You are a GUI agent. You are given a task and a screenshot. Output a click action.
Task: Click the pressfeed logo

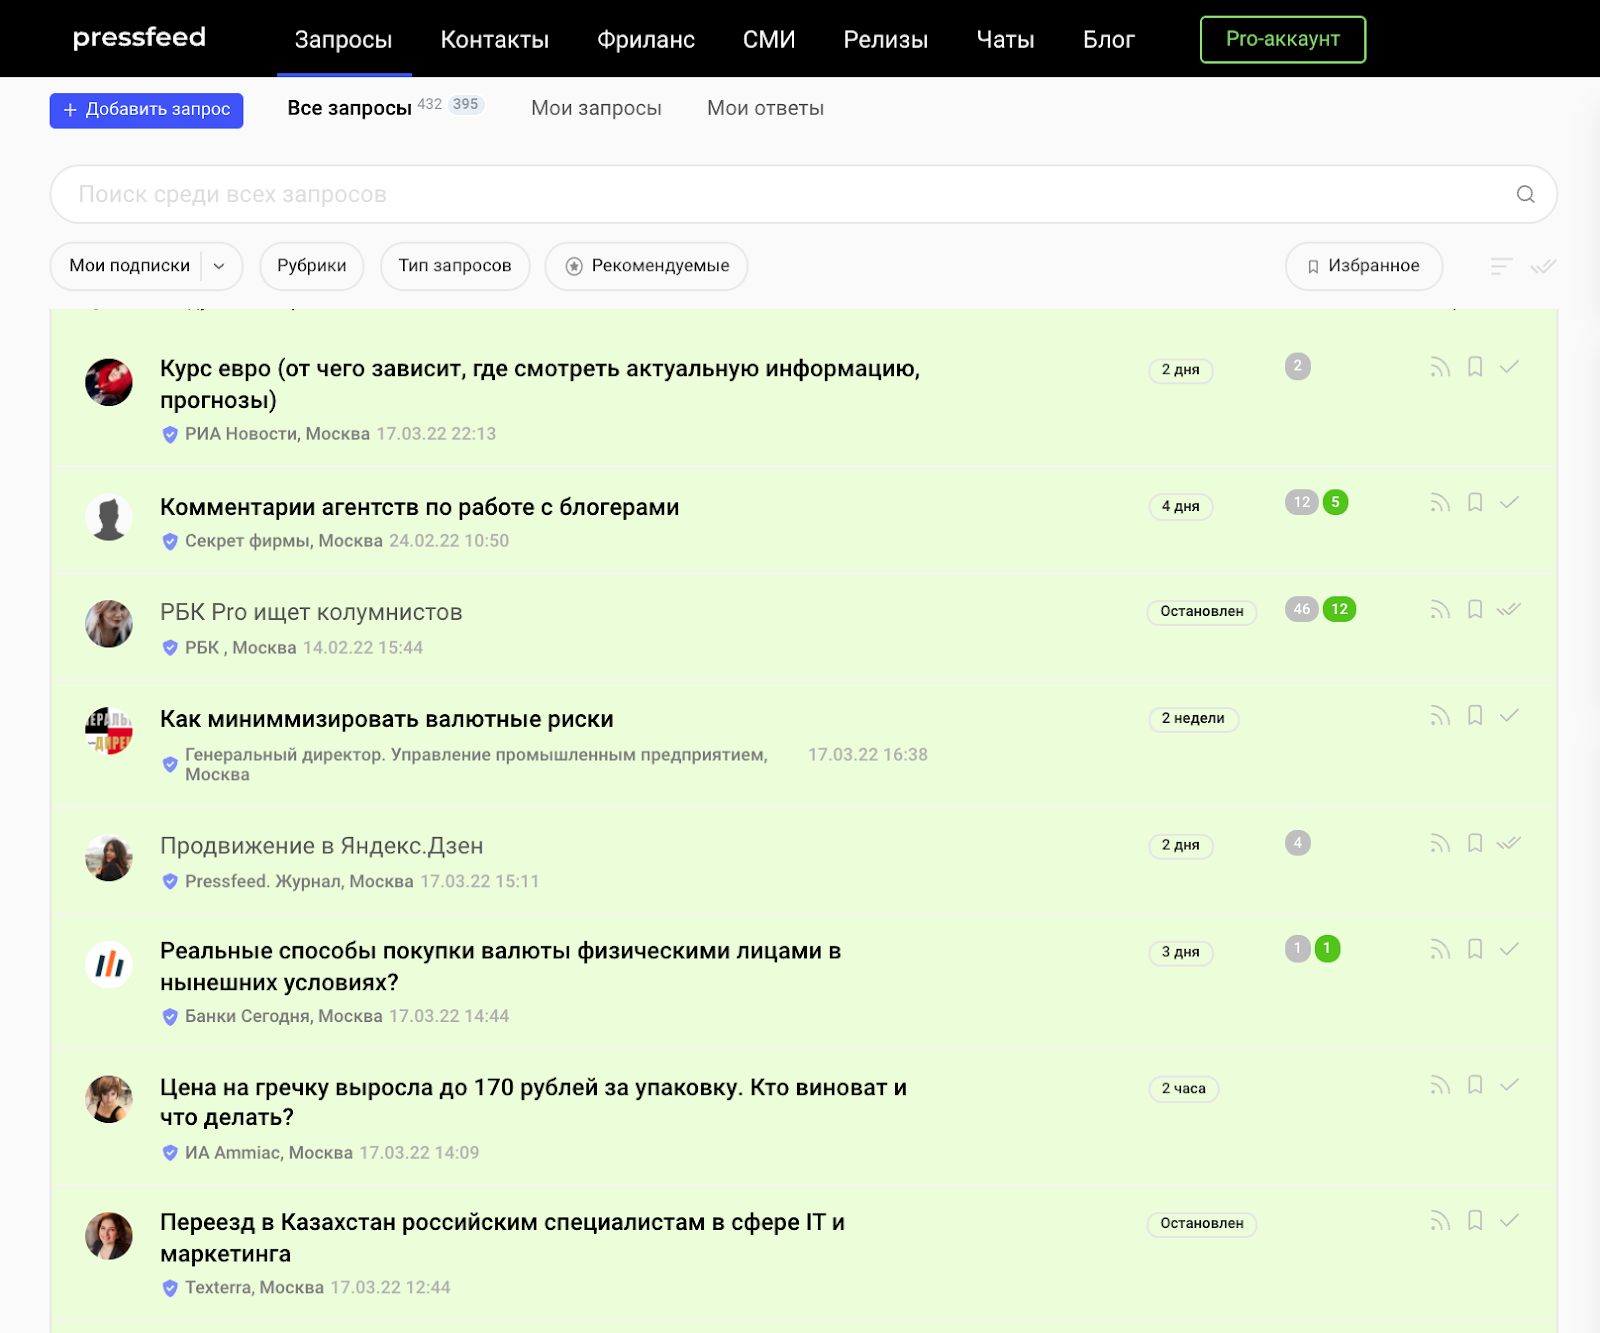coord(139,38)
